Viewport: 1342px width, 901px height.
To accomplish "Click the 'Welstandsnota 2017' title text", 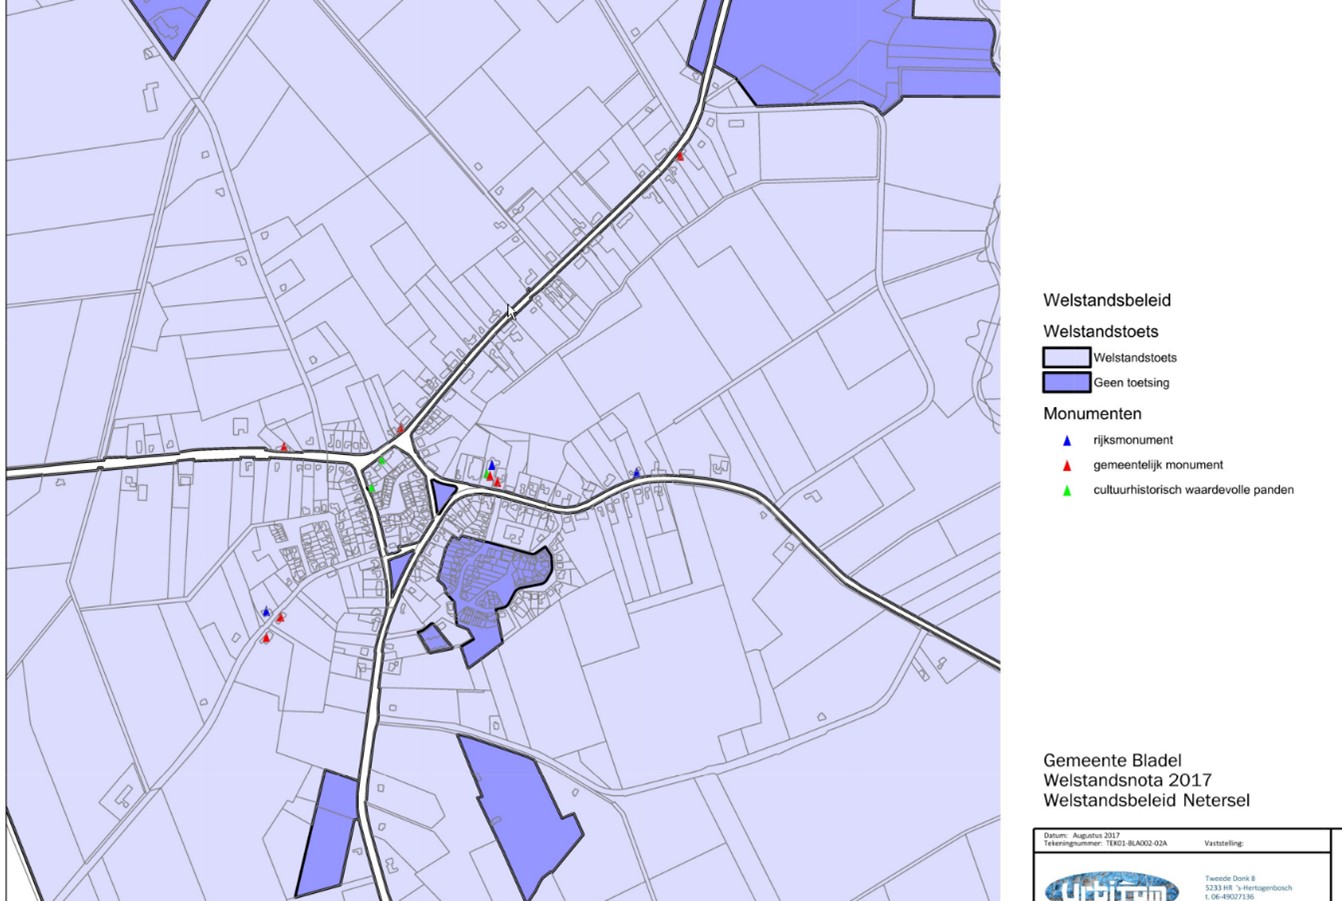I will click(x=1127, y=780).
